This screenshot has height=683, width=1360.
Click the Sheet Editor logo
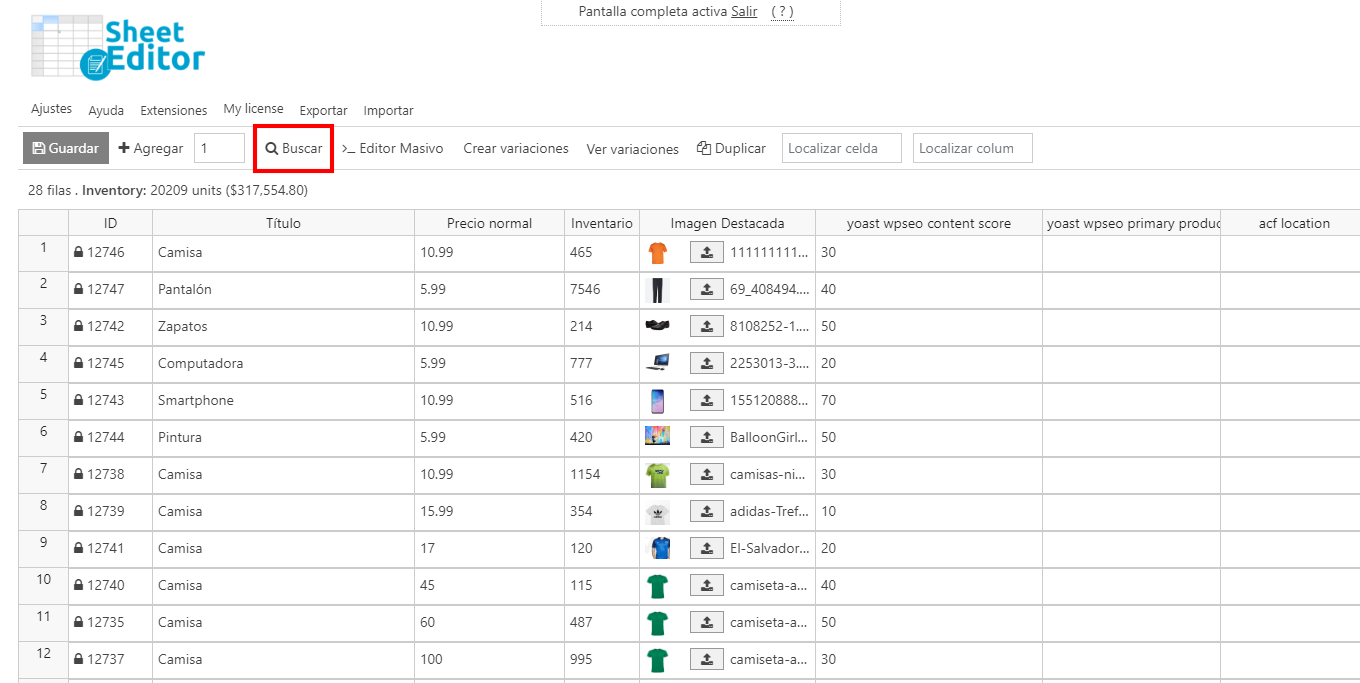[x=118, y=47]
